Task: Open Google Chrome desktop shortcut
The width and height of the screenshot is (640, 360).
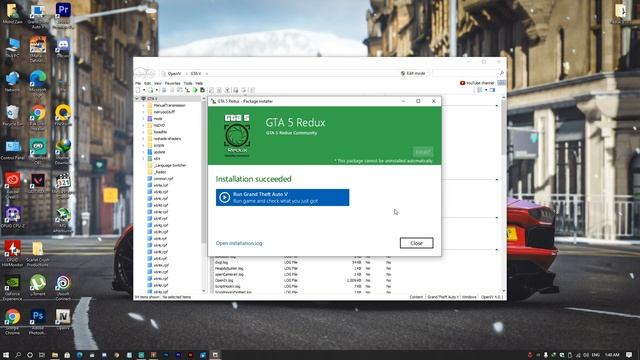Action: 13,322
